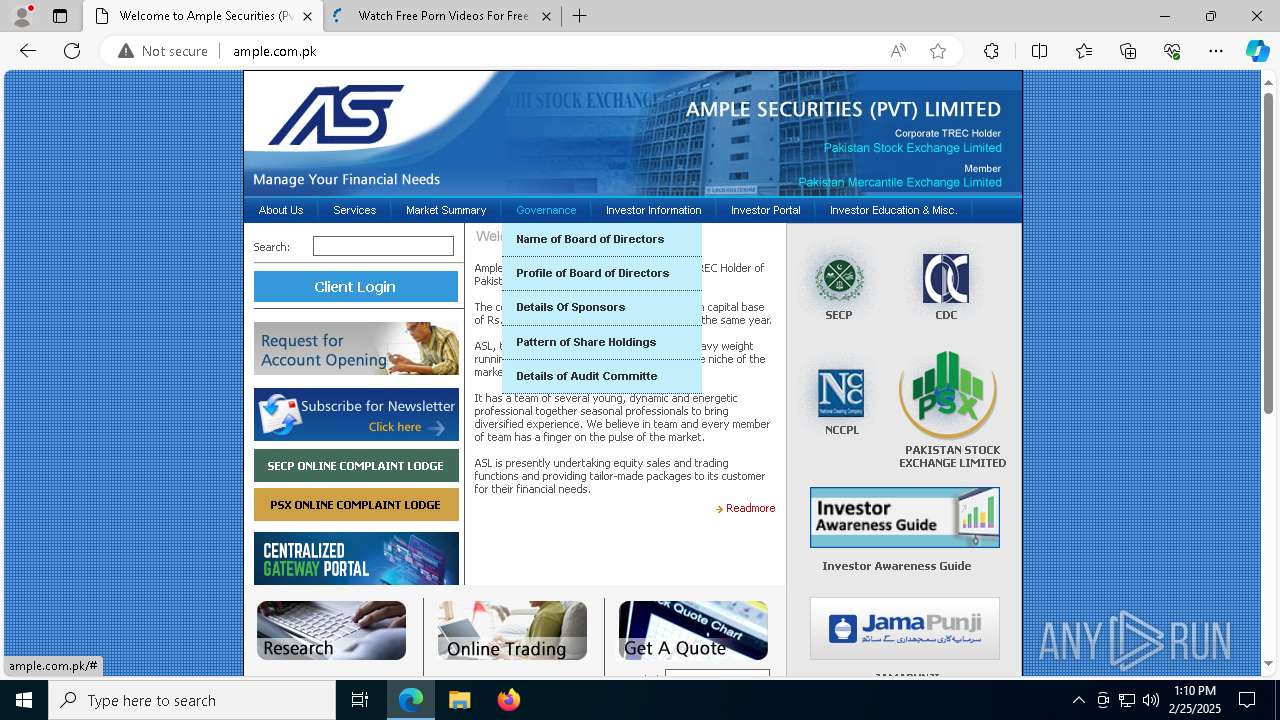This screenshot has width=1280, height=720.
Task: Open the Investor Education & Misc. menu
Action: coord(893,210)
